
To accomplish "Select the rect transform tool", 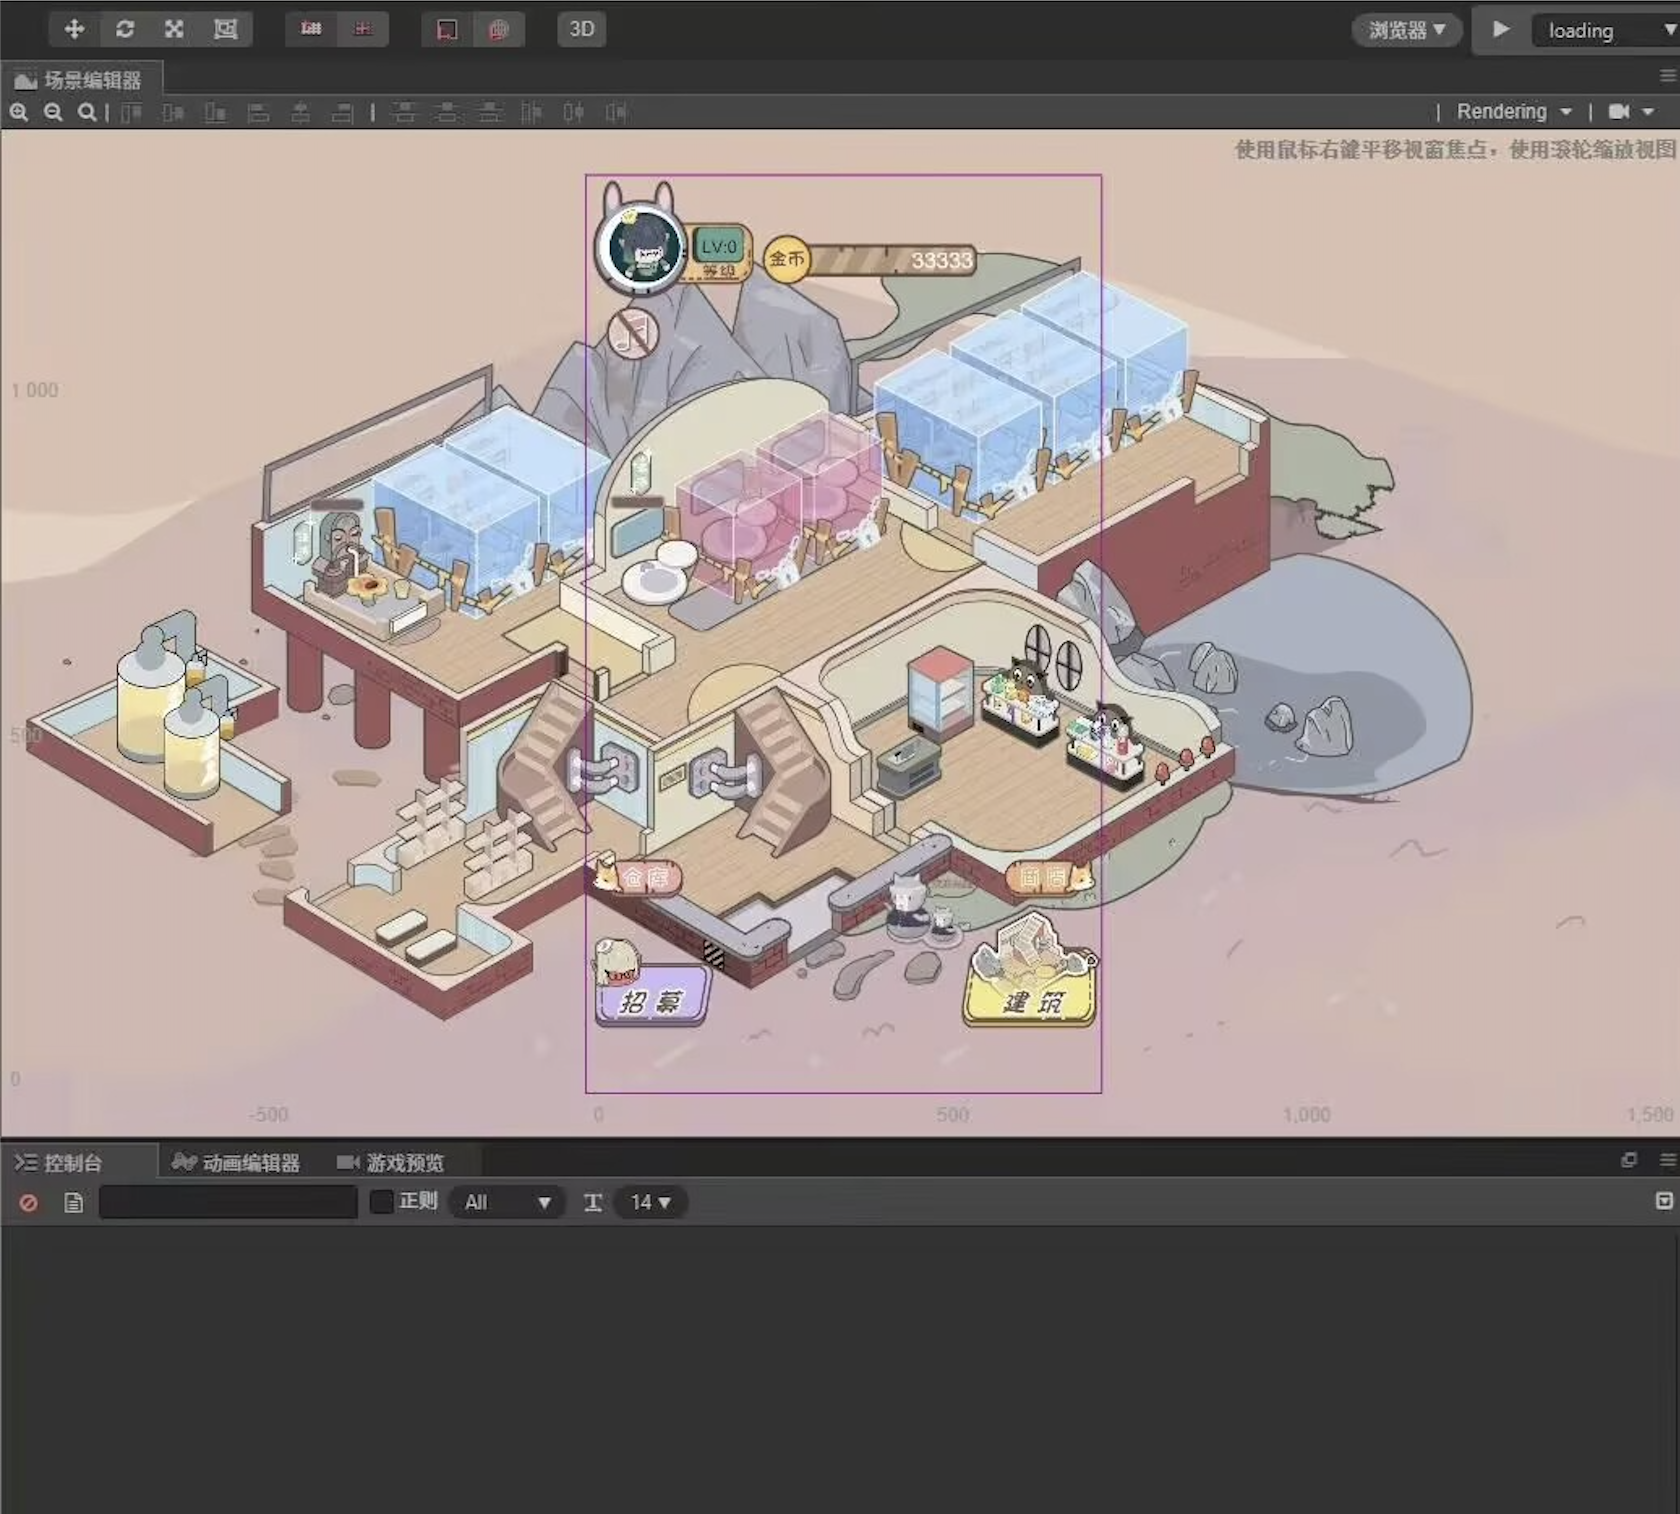I will coord(226,29).
